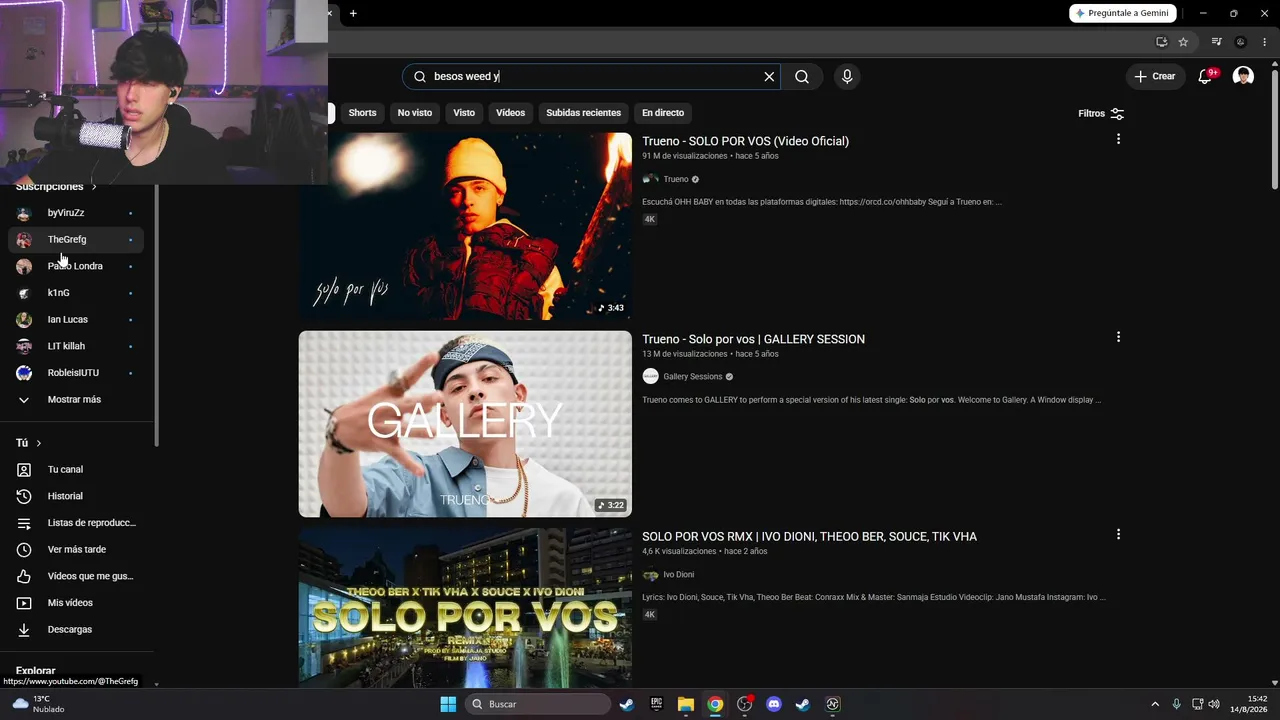The height and width of the screenshot is (720, 1280).
Task: Open Ian Lucas subscription in sidebar
Action: point(76,320)
